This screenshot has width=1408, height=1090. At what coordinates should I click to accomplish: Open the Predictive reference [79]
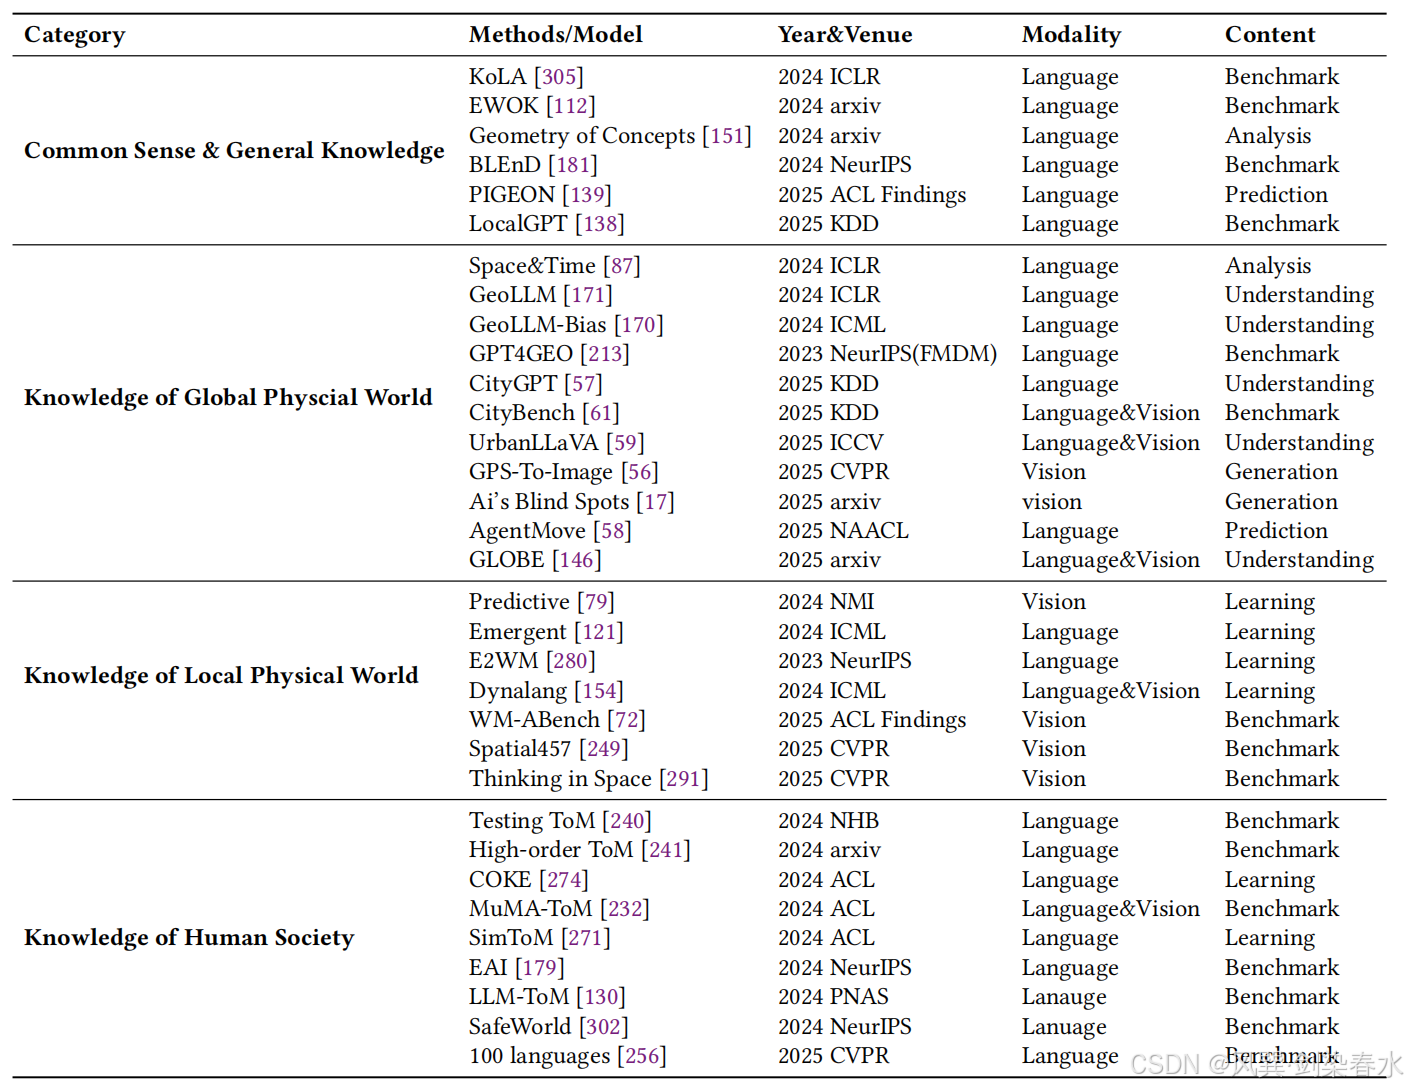coord(596,602)
